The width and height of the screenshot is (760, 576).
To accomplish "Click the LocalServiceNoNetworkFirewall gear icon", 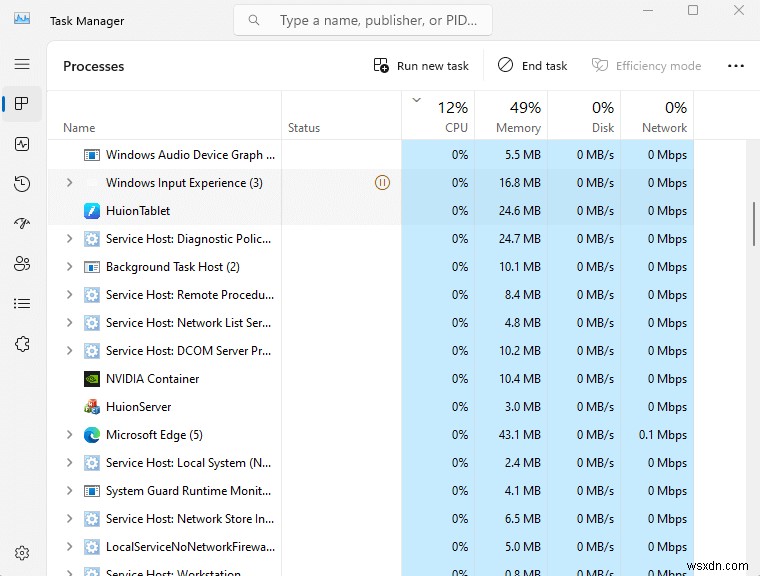I will click(92, 547).
